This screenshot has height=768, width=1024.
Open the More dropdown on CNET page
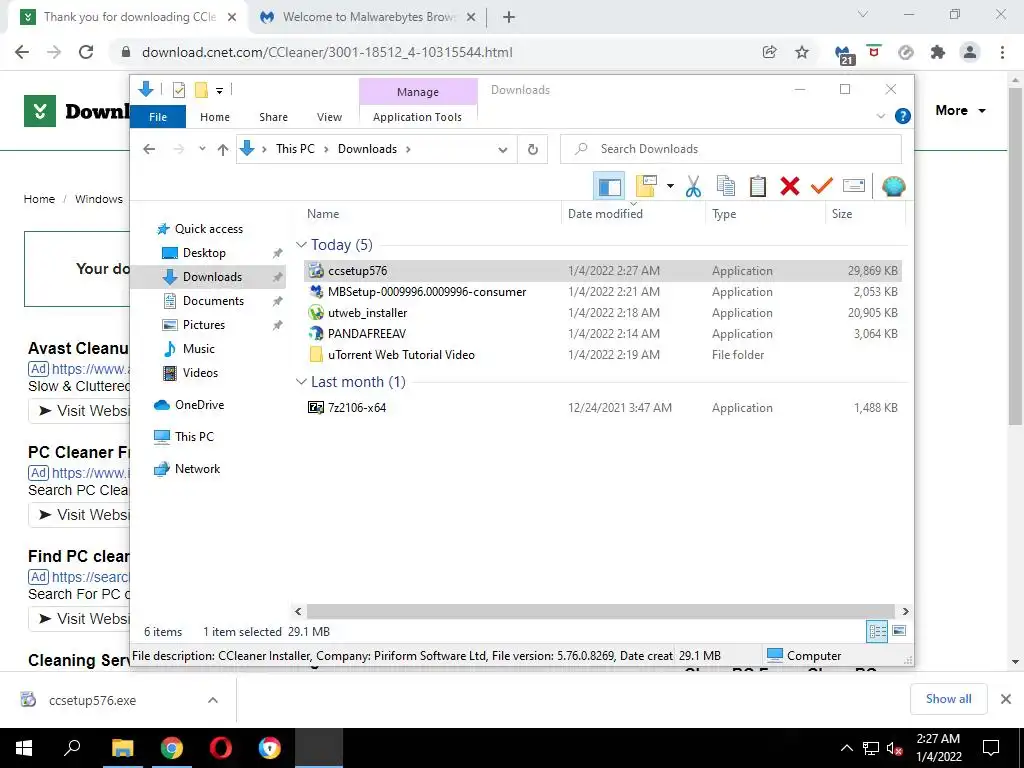[x=961, y=110]
